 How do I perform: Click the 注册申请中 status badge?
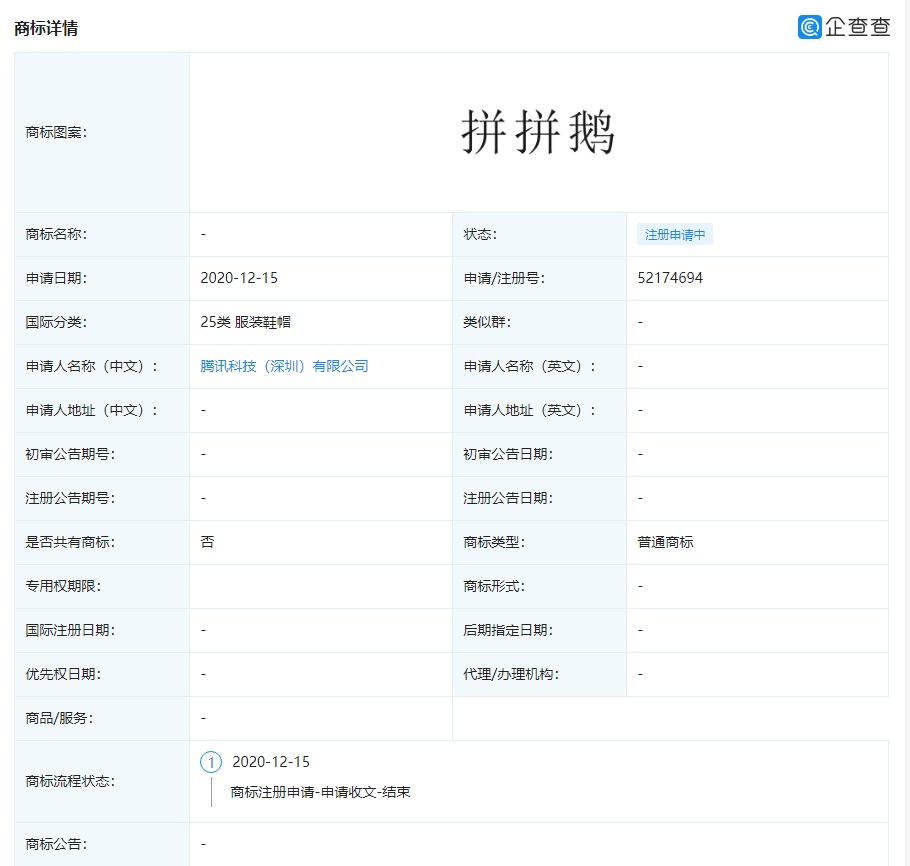(675, 235)
